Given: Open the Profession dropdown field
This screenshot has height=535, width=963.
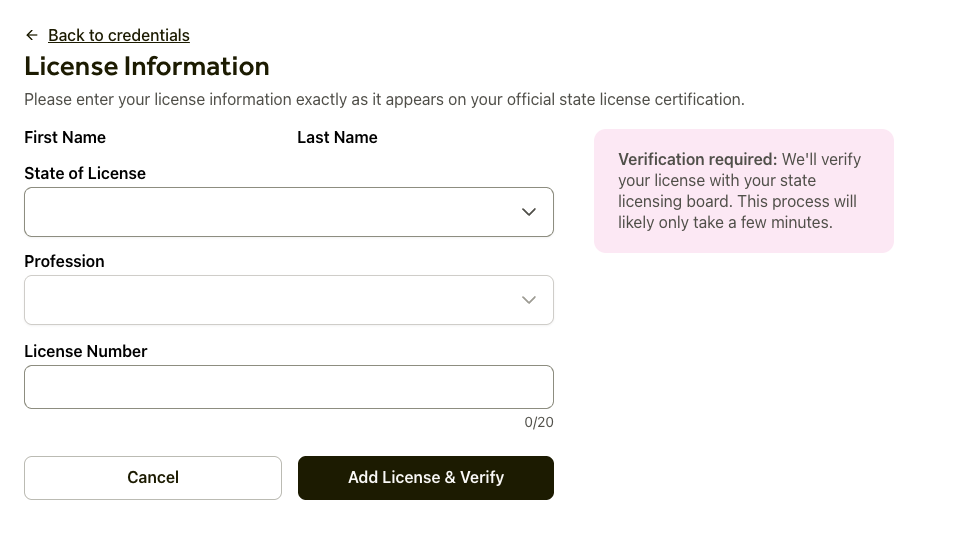Looking at the screenshot, I should pyautogui.click(x=270, y=300).
